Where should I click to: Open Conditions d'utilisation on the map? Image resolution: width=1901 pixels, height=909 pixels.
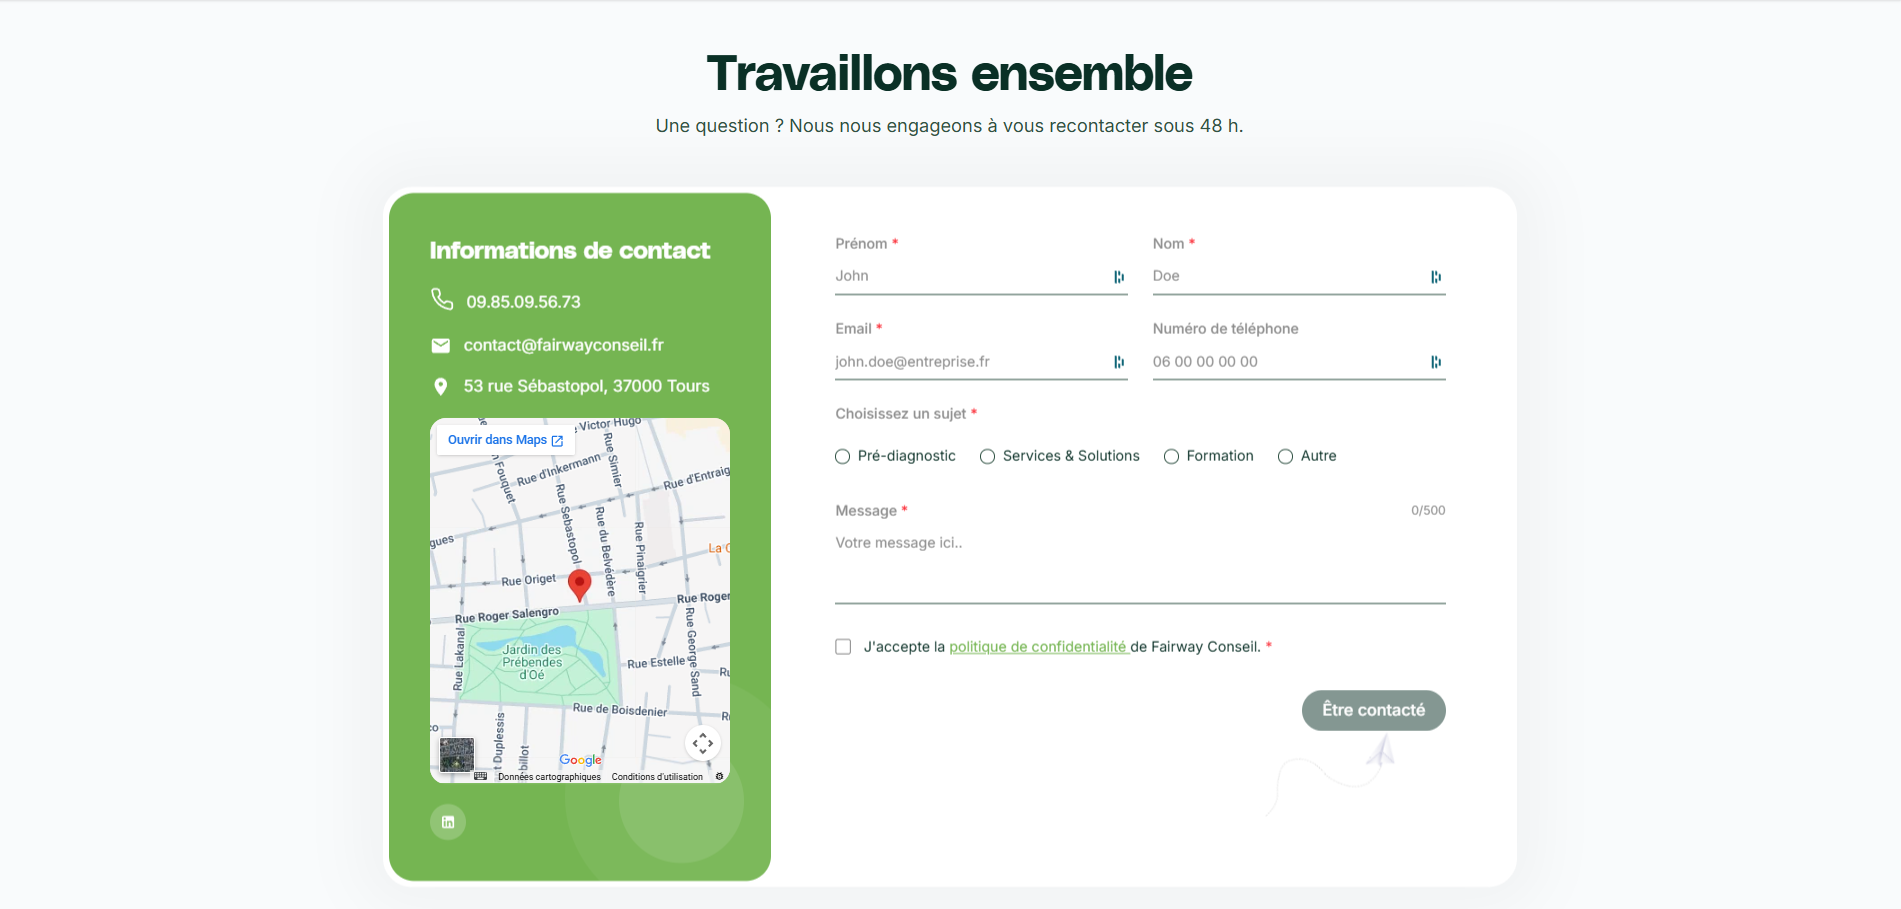657,777
